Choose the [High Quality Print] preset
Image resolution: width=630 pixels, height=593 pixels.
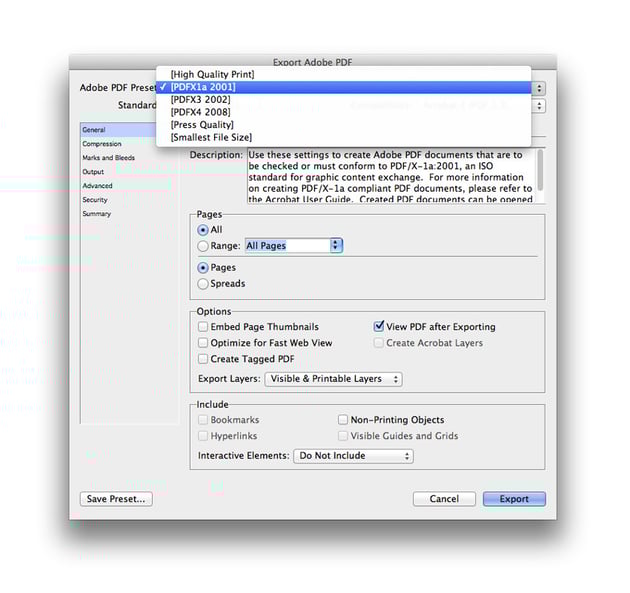coord(344,74)
